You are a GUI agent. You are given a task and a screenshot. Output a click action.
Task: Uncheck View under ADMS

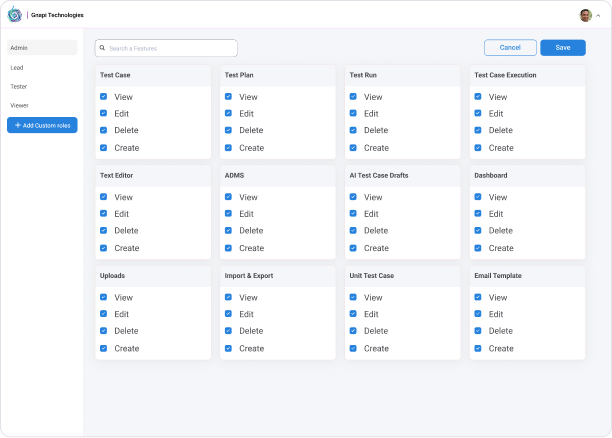click(228, 197)
